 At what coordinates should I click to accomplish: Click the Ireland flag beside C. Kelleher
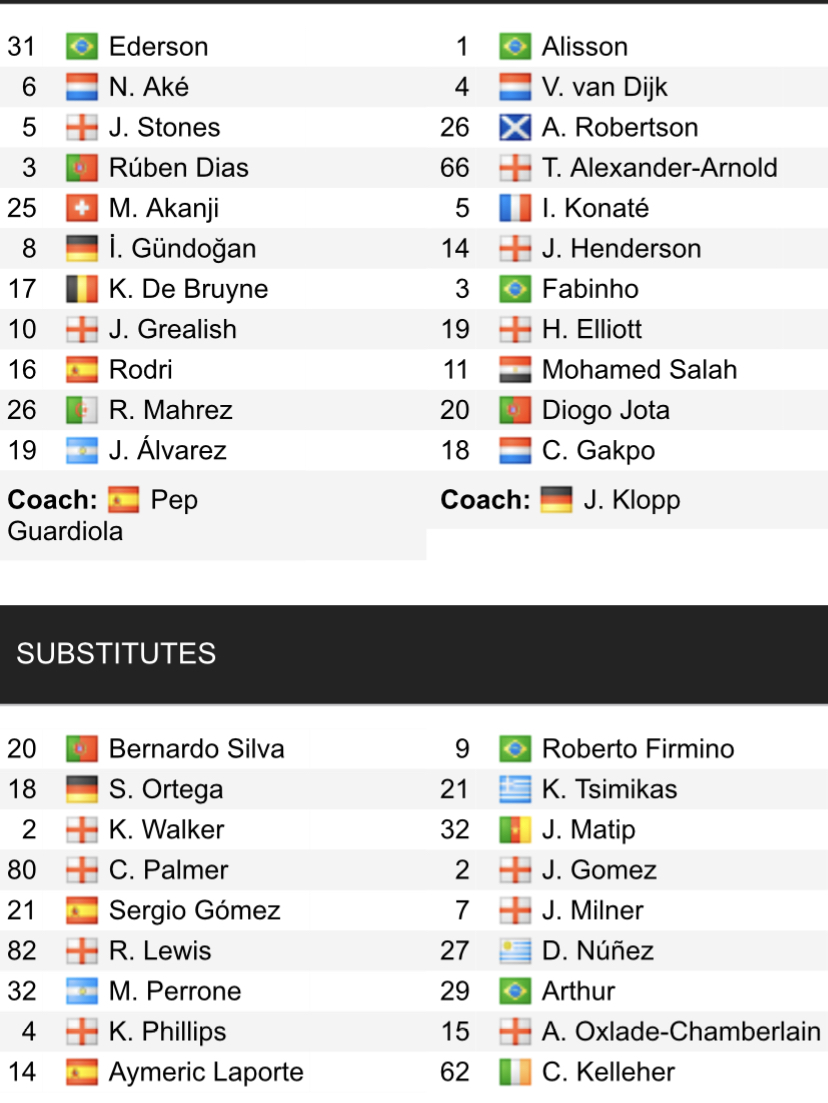click(x=514, y=1072)
